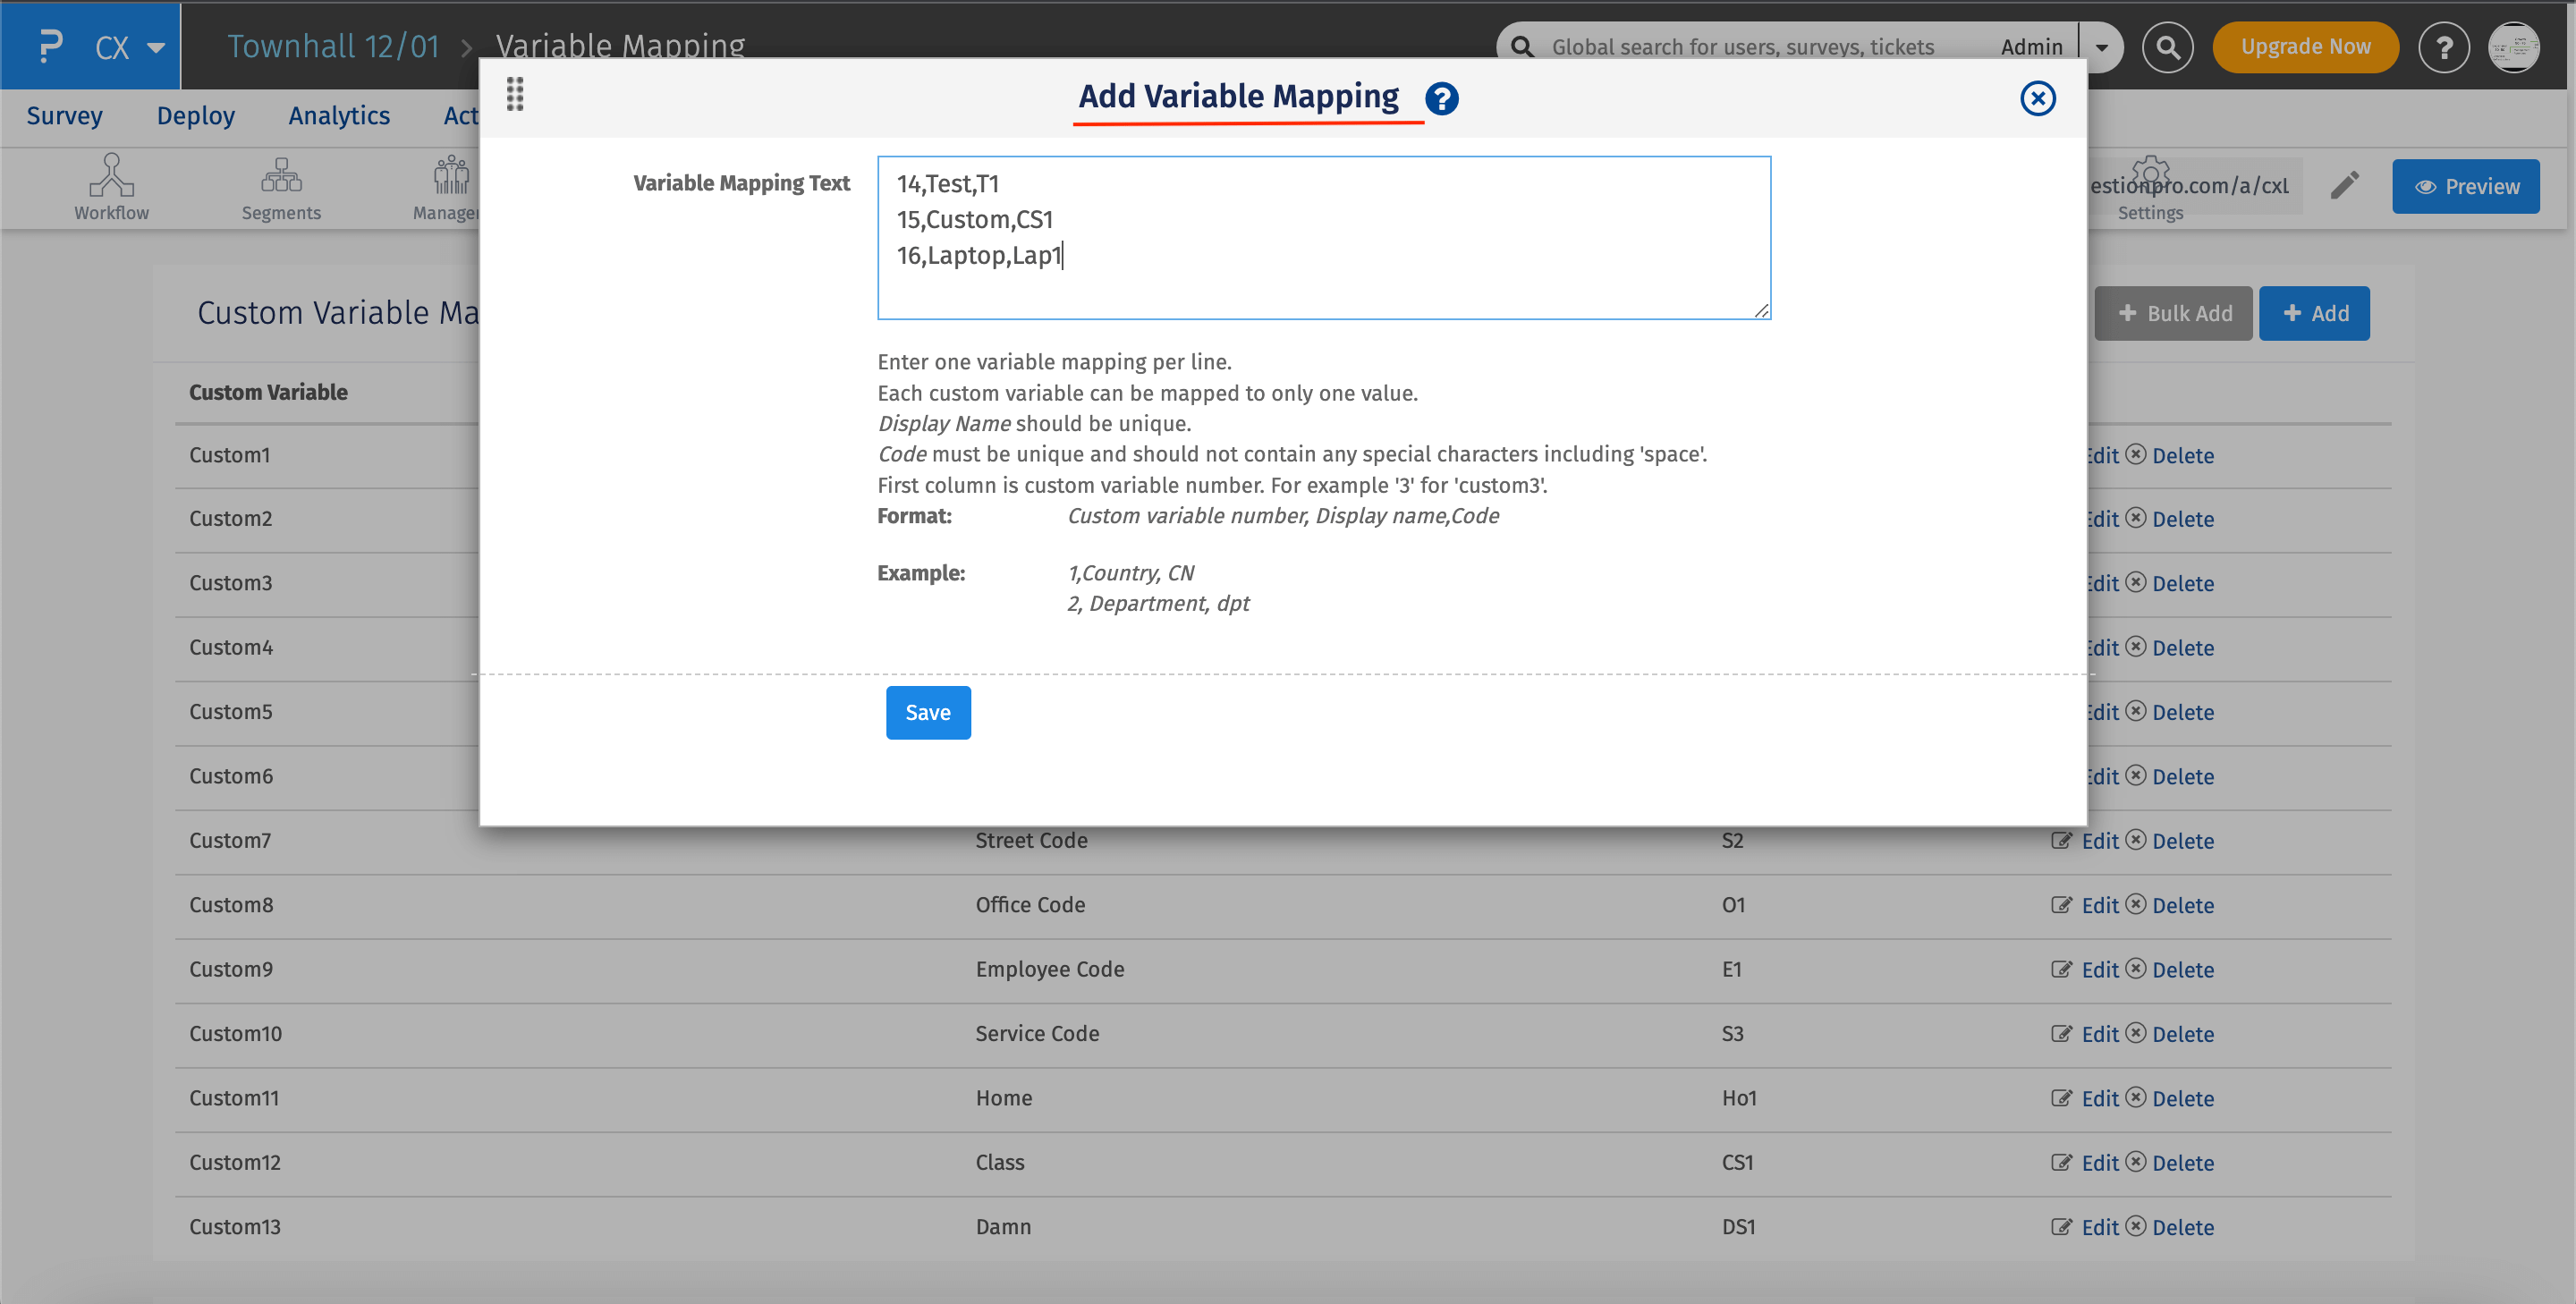Close the Add Variable Mapping dialog
Image resolution: width=2576 pixels, height=1304 pixels.
click(x=2038, y=98)
